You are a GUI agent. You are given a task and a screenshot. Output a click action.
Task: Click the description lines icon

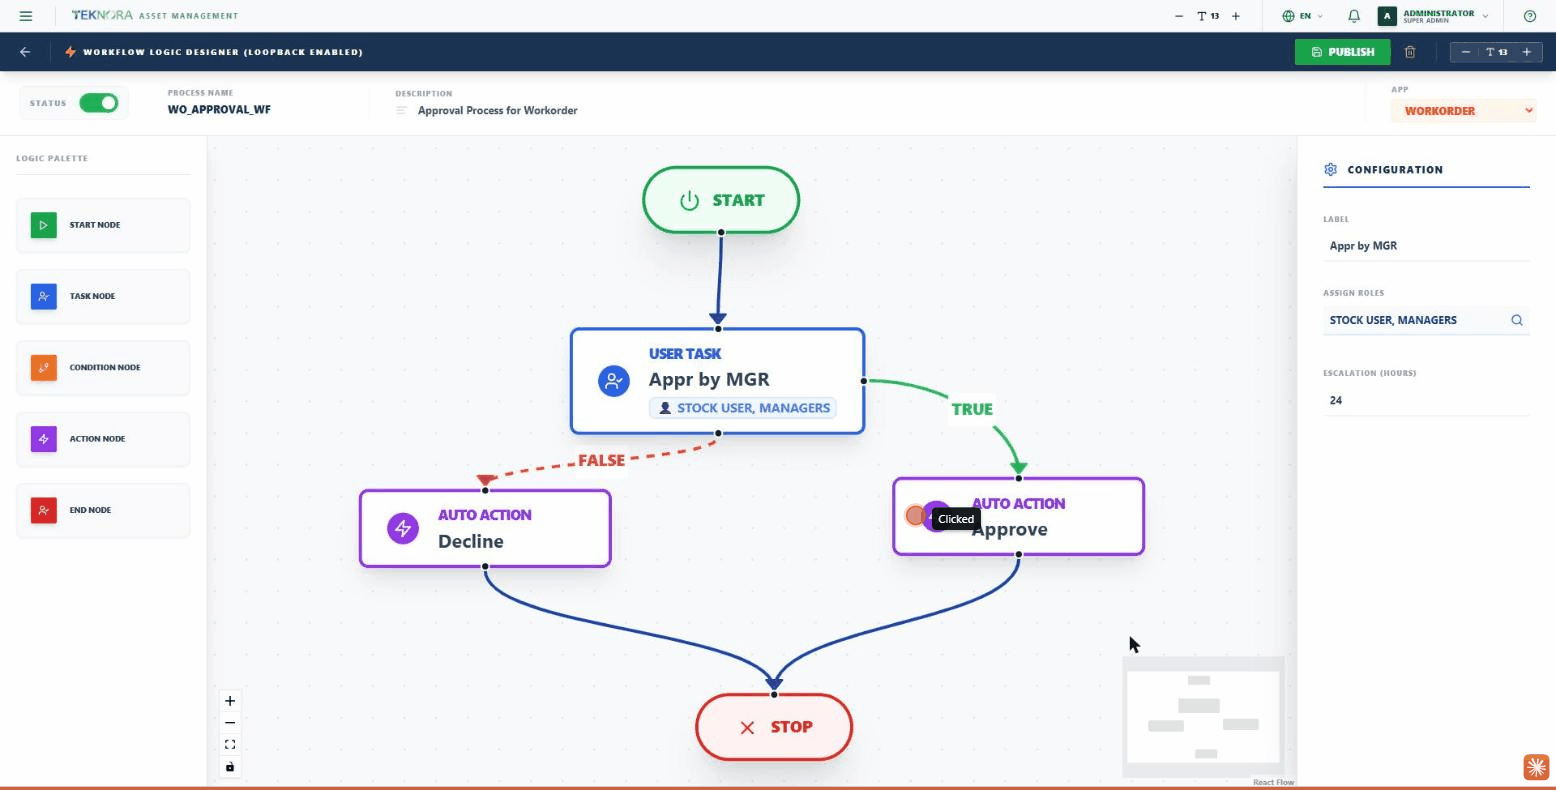point(401,110)
